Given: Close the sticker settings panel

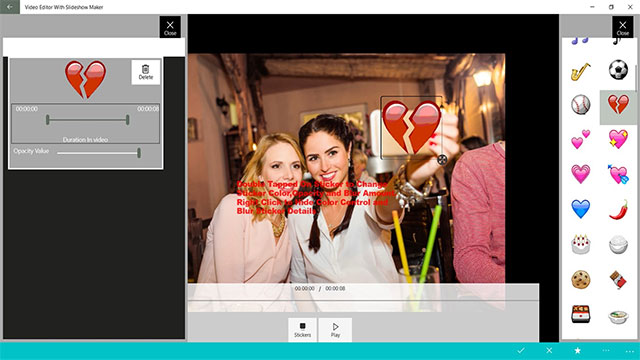Looking at the screenshot, I should (170, 27).
